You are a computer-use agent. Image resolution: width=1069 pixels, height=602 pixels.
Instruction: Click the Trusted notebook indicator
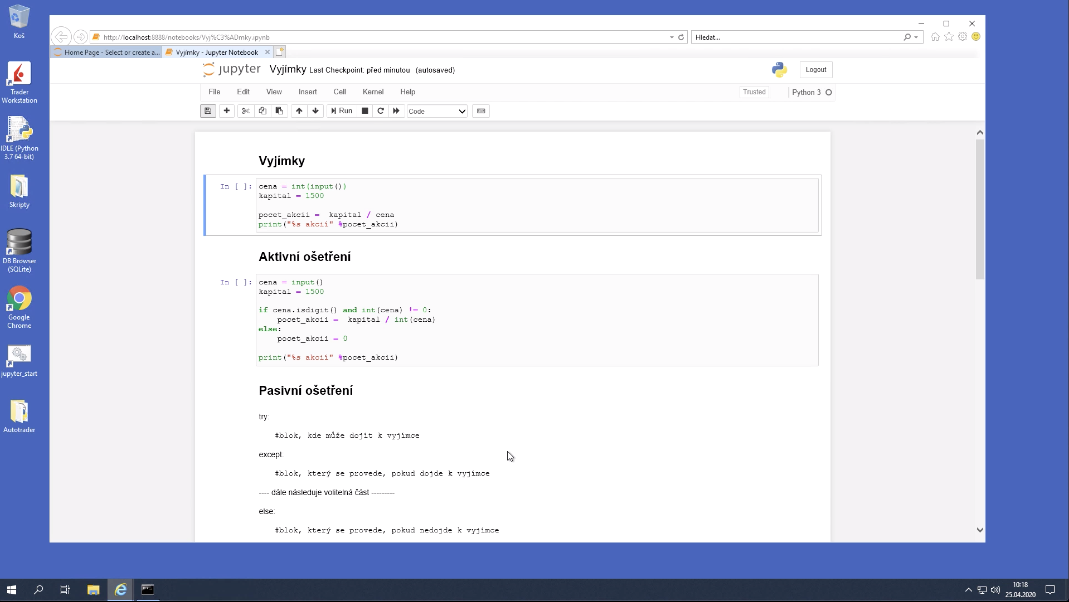754,92
